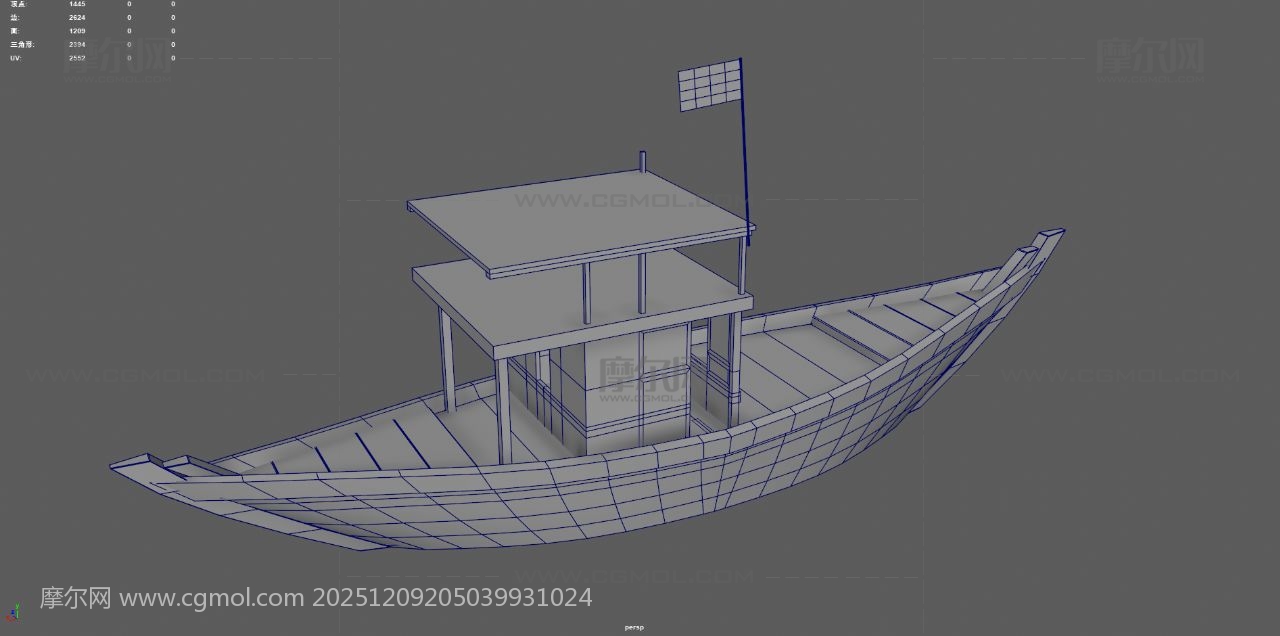The image size is (1280, 636).
Task: Click the persp camera name label
Action: (634, 628)
